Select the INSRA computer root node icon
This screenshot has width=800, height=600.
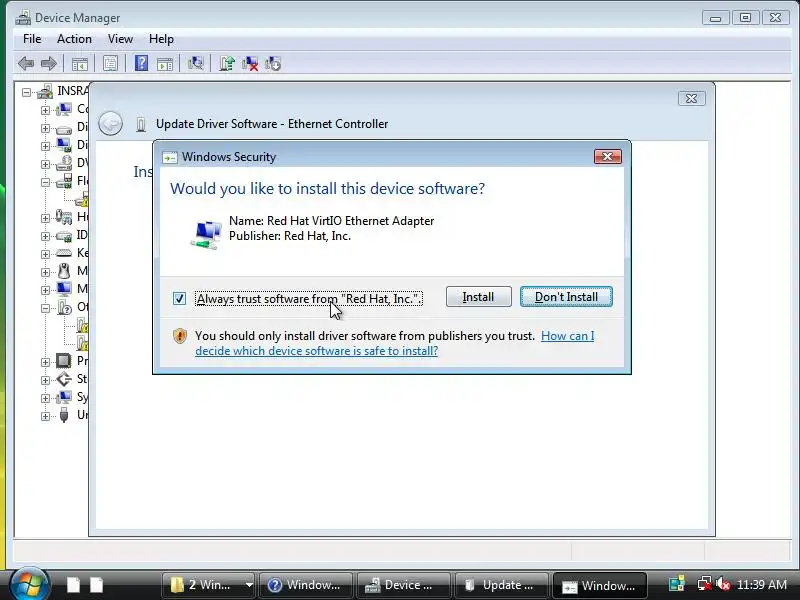coord(45,91)
